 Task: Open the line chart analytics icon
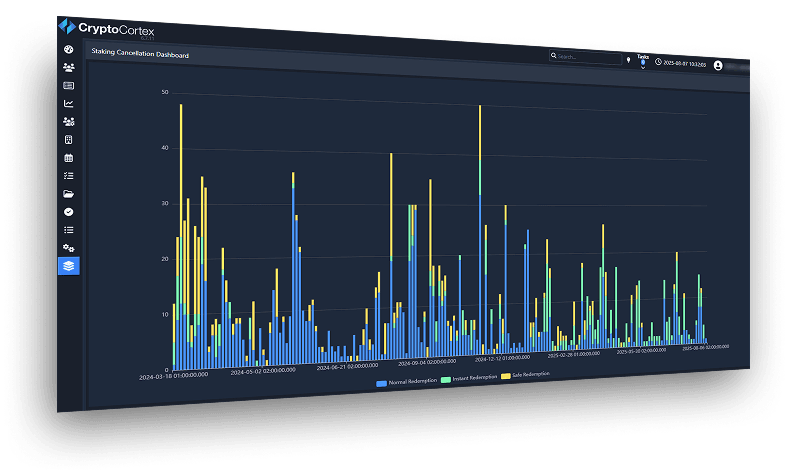(x=68, y=103)
